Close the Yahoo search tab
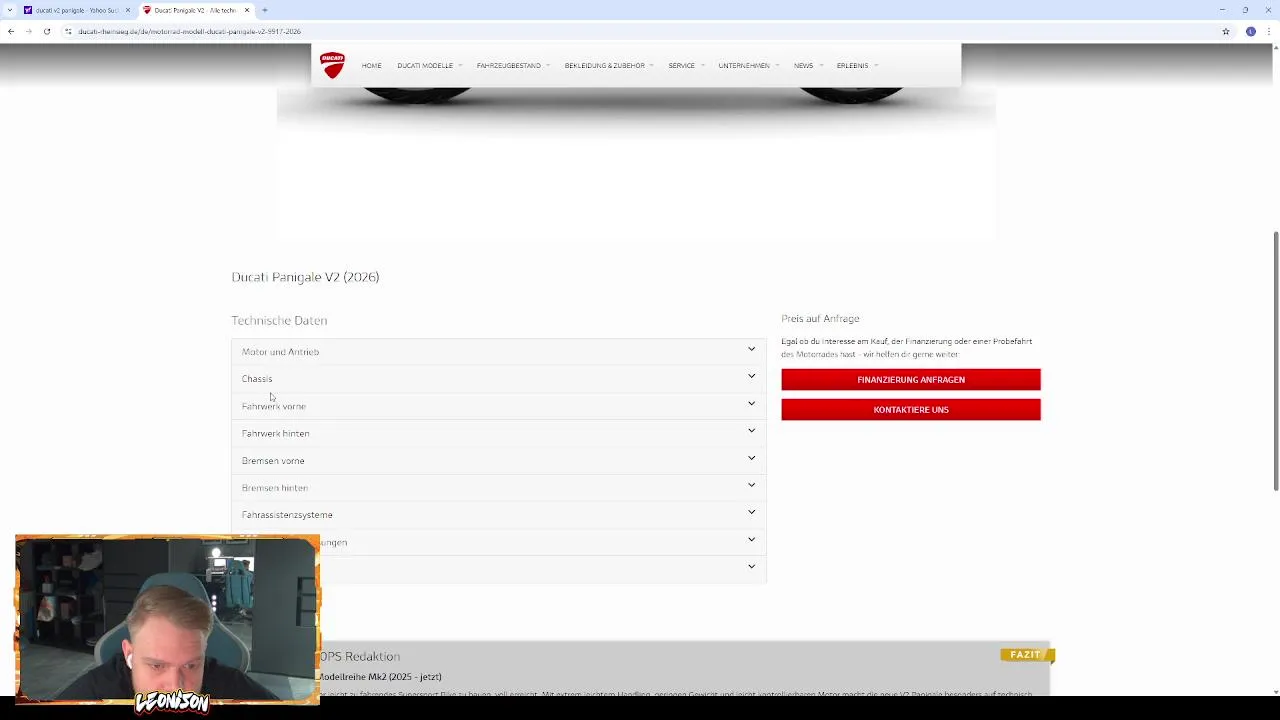The image size is (1280, 720). 127,10
